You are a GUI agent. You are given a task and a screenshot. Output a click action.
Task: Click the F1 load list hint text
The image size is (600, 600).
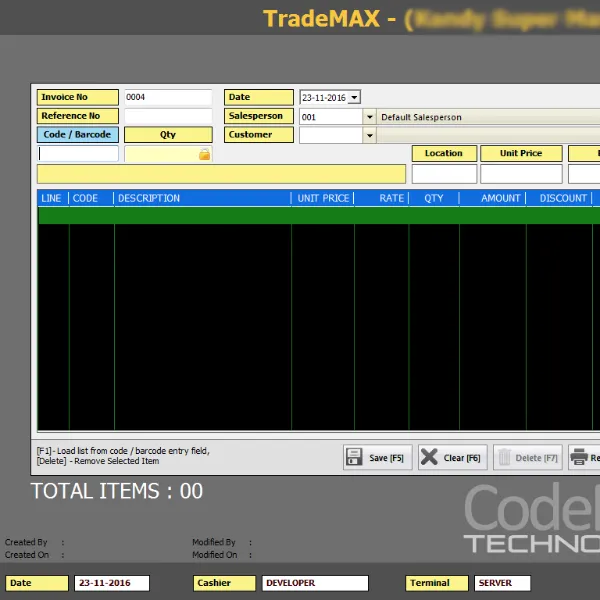(x=123, y=451)
